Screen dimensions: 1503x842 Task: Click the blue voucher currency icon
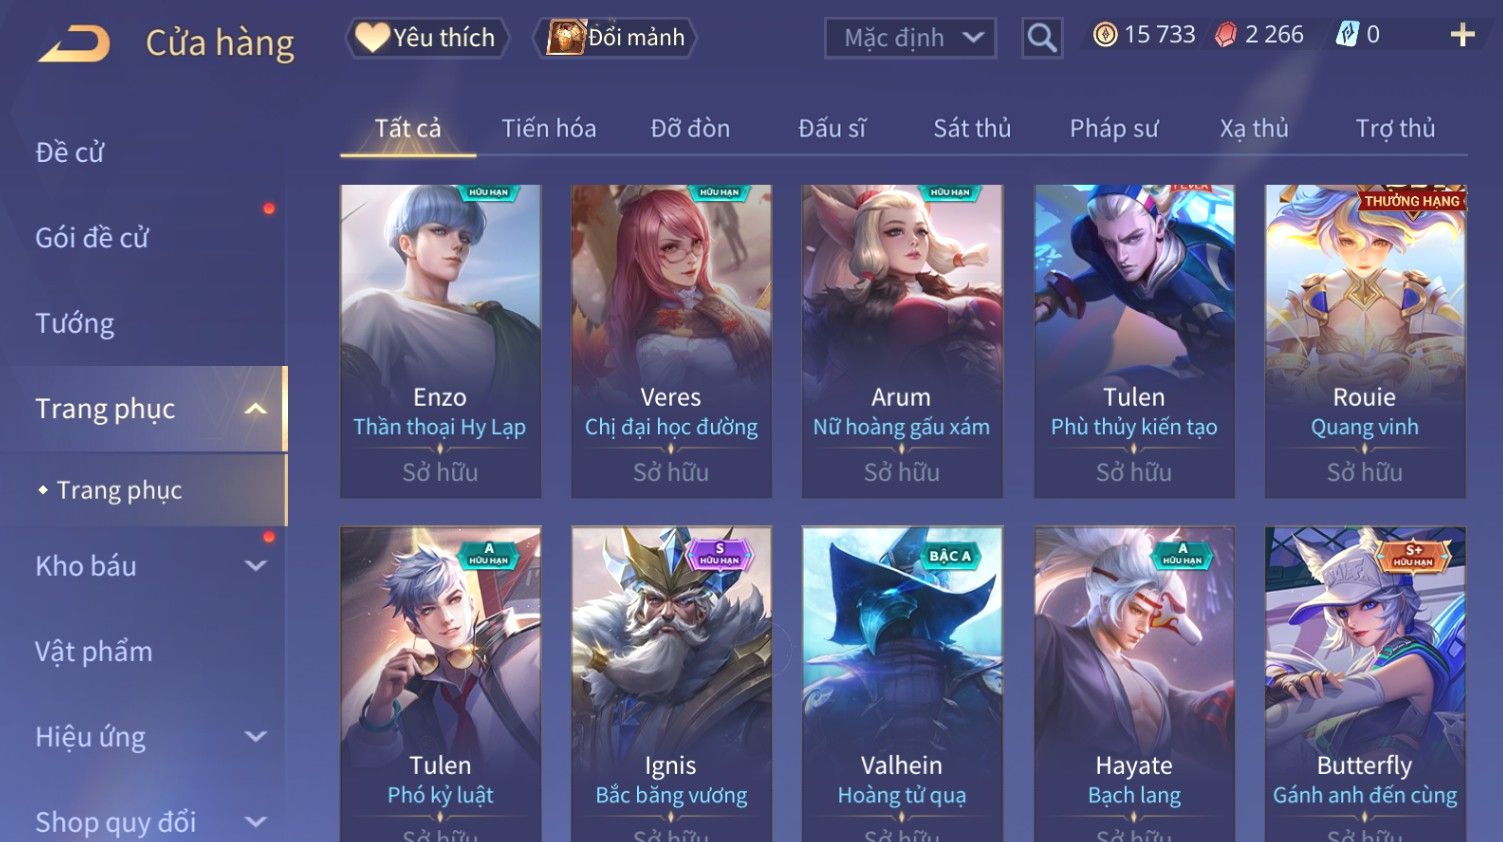coord(1347,35)
